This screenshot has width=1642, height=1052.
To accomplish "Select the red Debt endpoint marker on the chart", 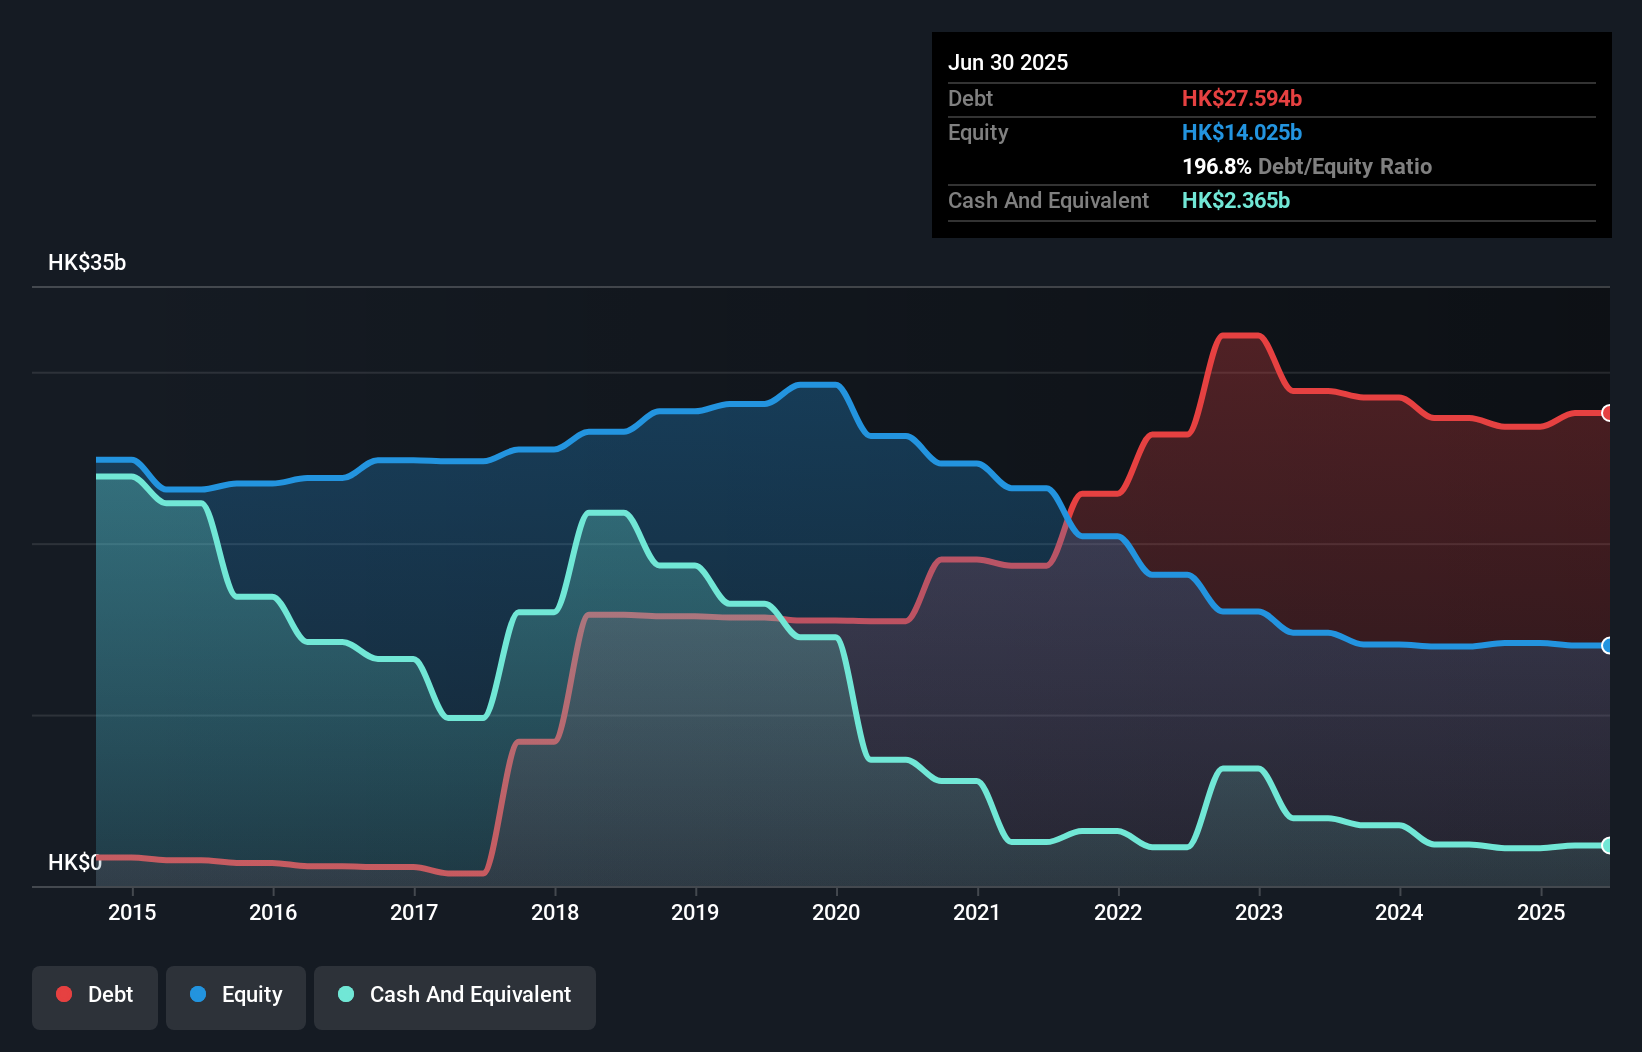I will [1607, 412].
